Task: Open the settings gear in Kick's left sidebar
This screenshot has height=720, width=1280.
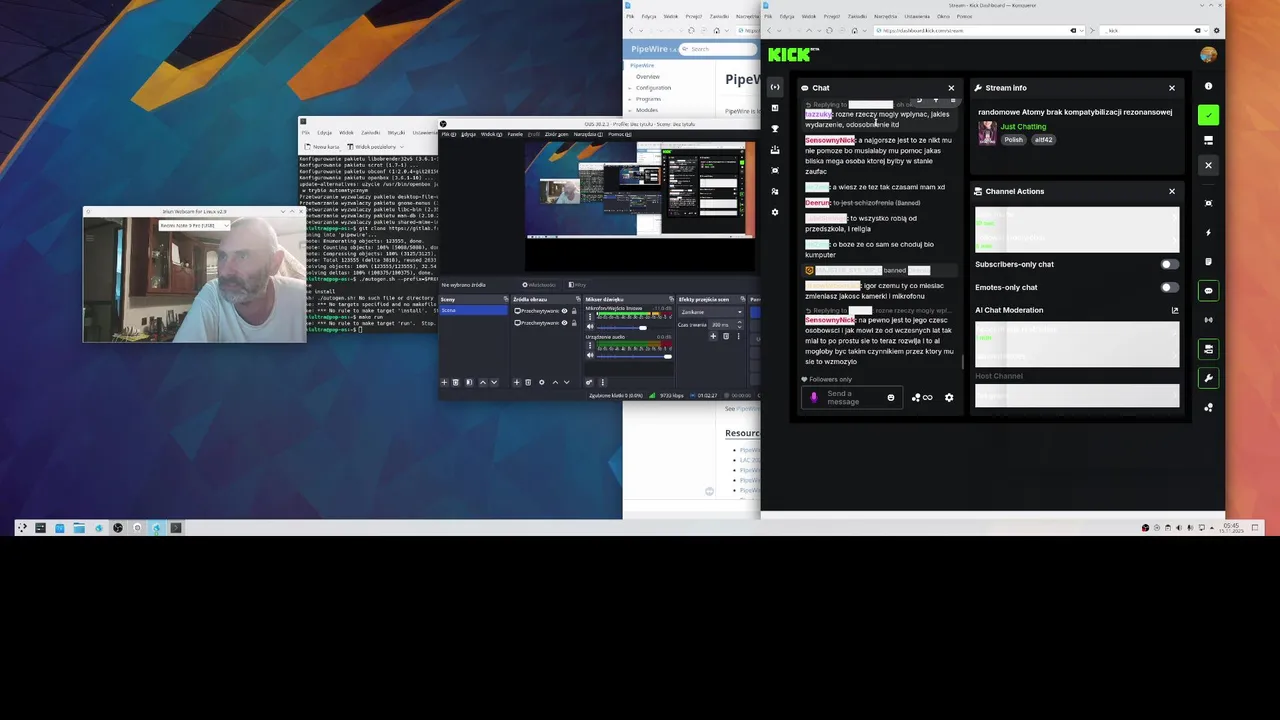Action: coord(775,212)
